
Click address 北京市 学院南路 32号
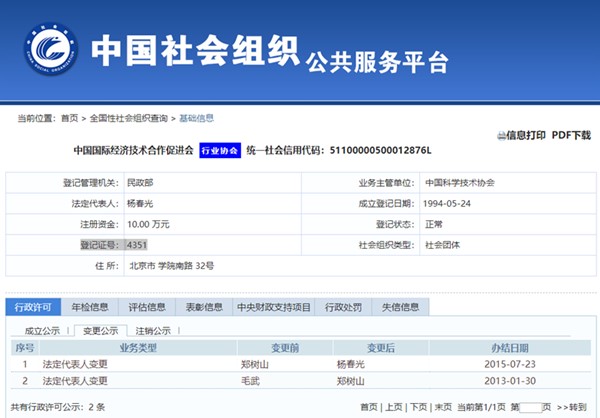click(x=172, y=266)
